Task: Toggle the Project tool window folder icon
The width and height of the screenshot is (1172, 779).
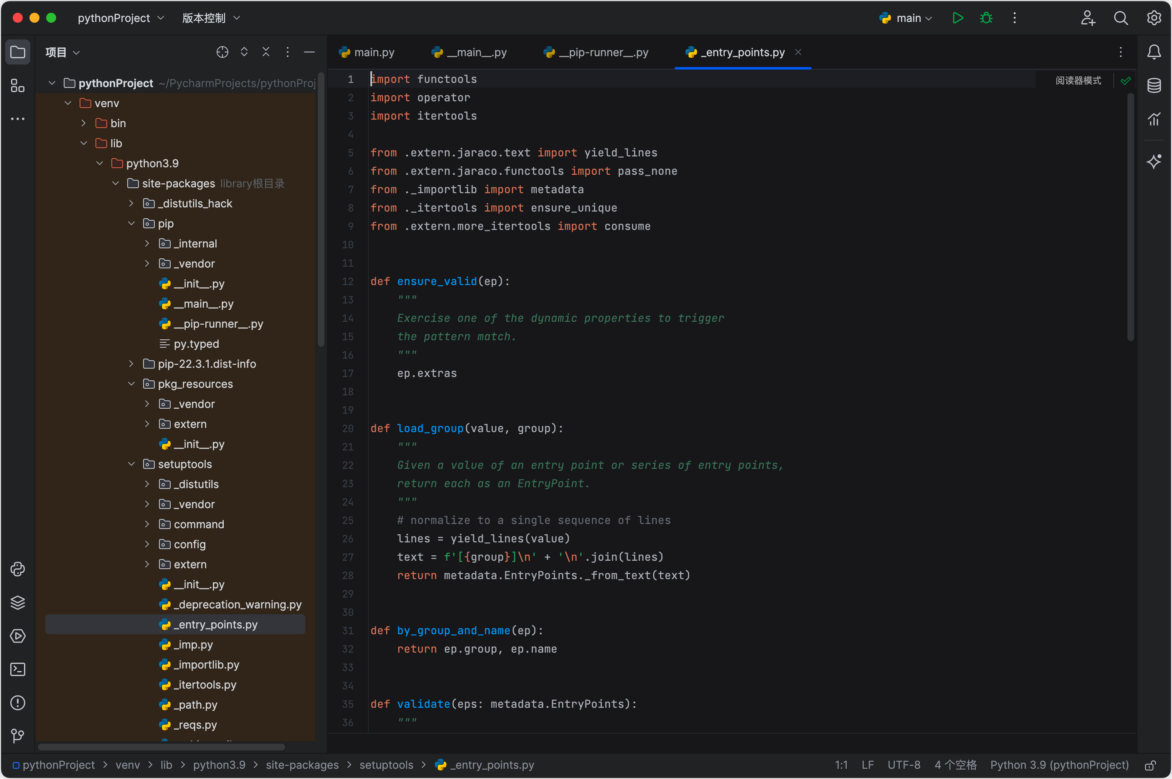Action: tap(17, 51)
